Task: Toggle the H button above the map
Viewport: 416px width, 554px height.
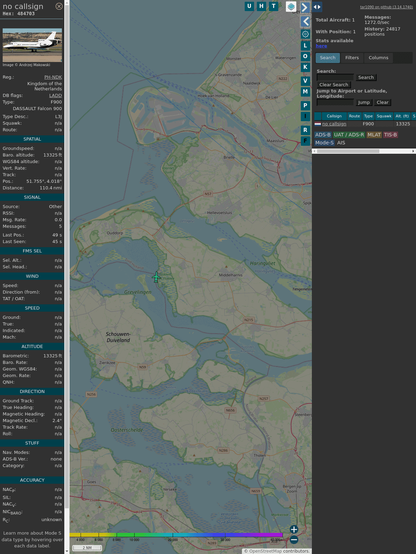Action: (261, 6)
